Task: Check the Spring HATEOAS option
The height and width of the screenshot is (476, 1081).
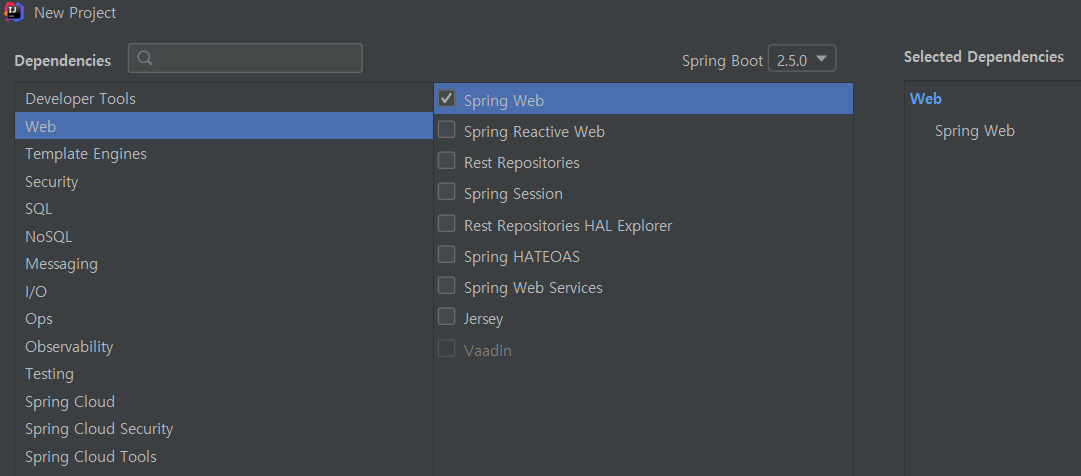Action: (447, 255)
